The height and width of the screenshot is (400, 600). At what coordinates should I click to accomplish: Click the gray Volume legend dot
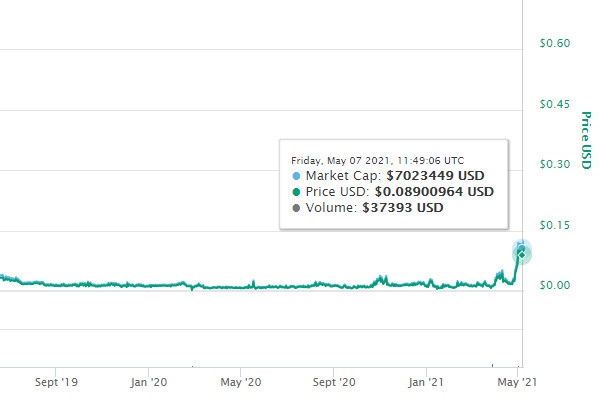coord(296,208)
